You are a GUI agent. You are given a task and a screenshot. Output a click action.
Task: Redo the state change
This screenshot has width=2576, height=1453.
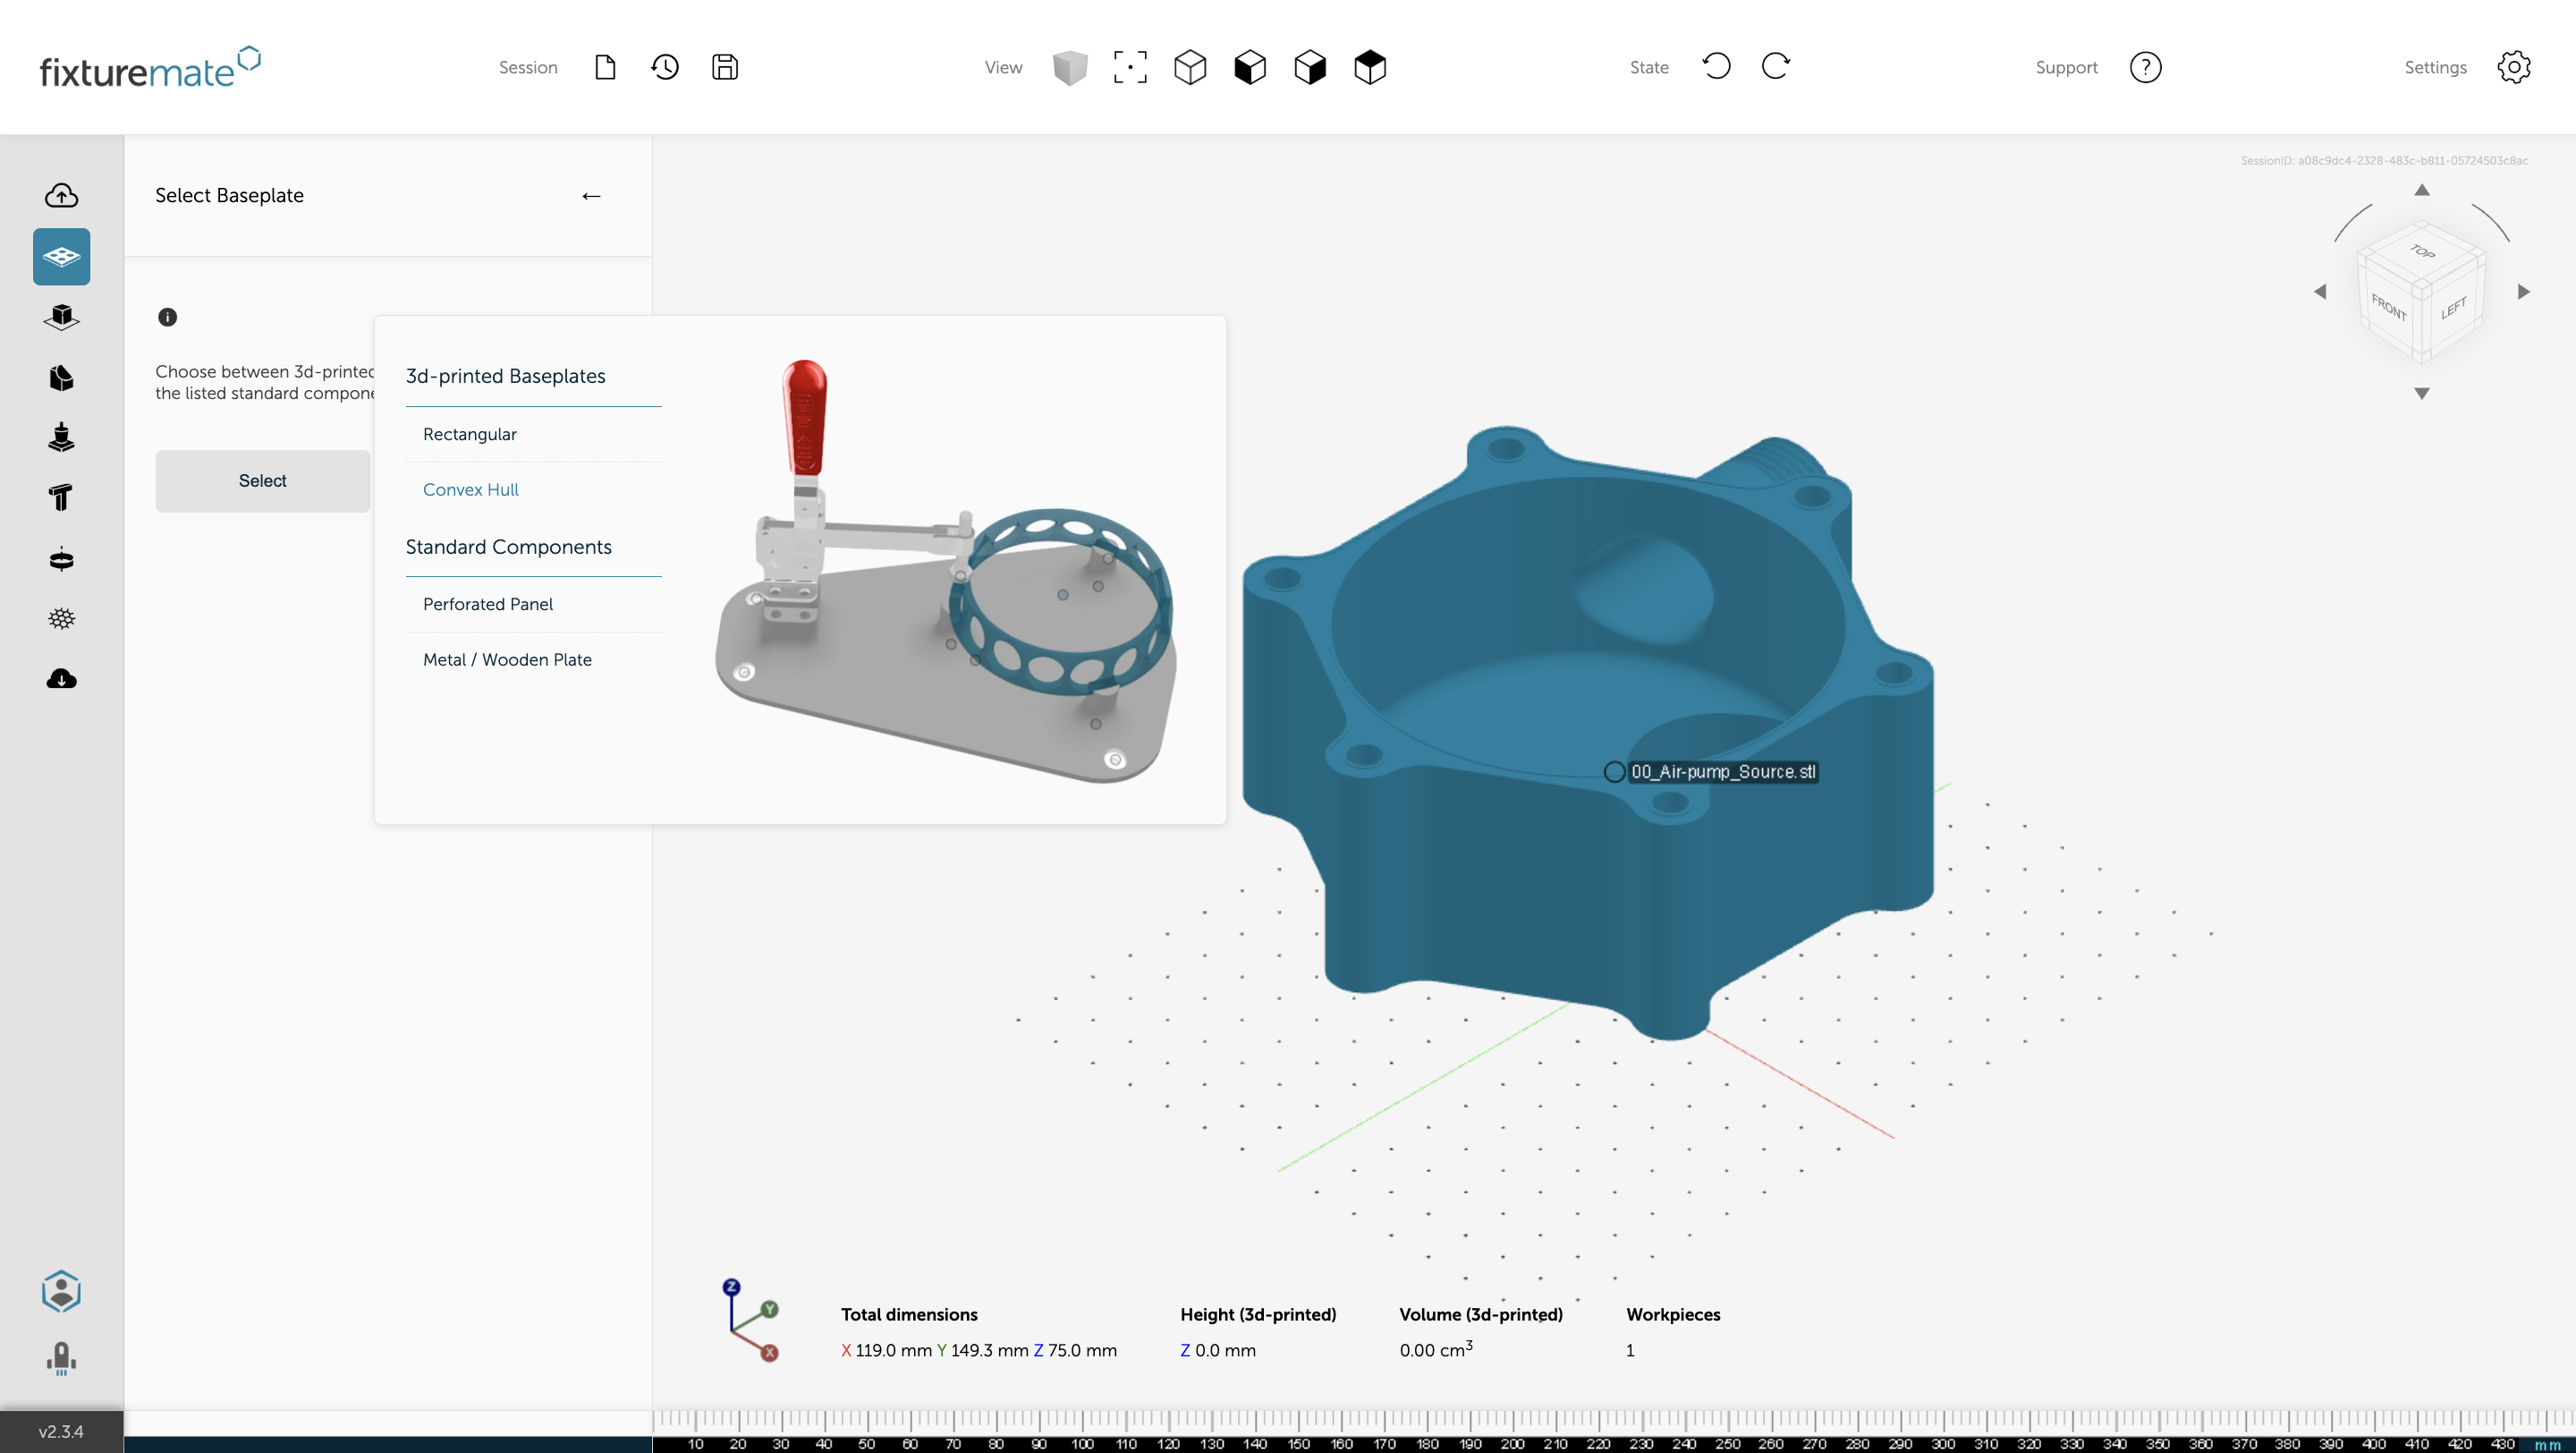click(x=1776, y=67)
